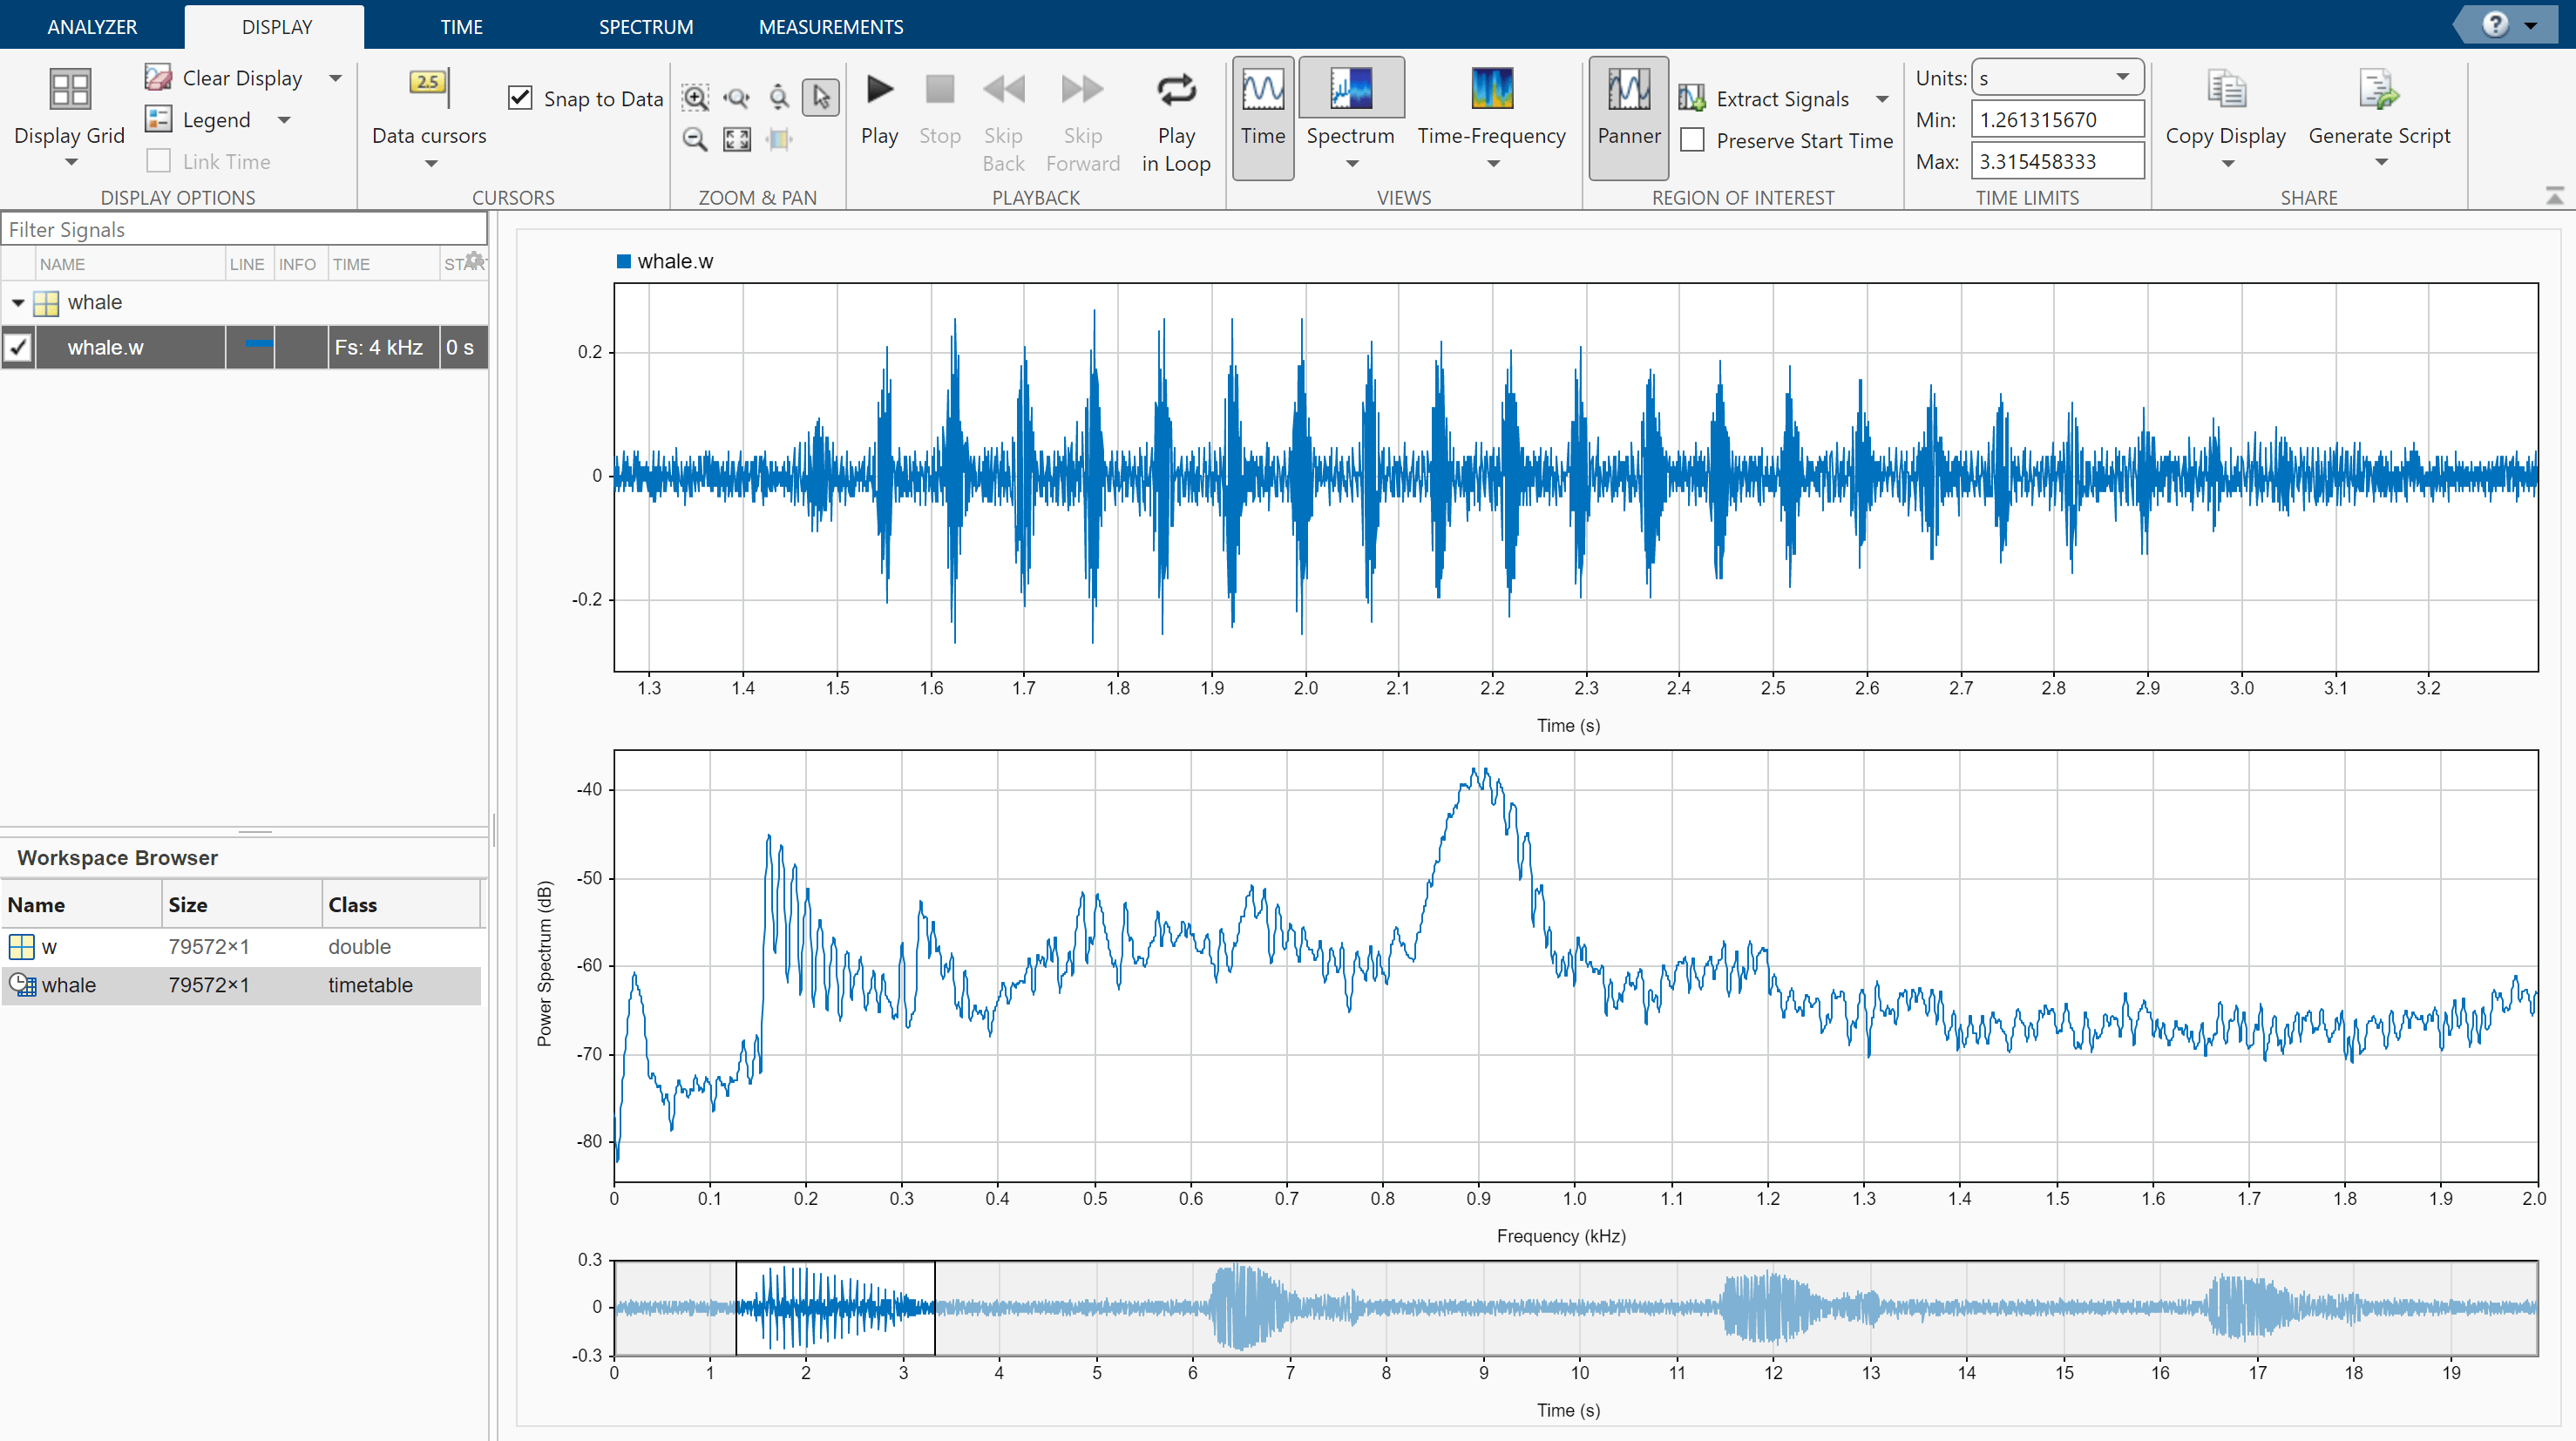The height and width of the screenshot is (1441, 2576).
Task: Select the Zoom In tool
Action: click(695, 97)
